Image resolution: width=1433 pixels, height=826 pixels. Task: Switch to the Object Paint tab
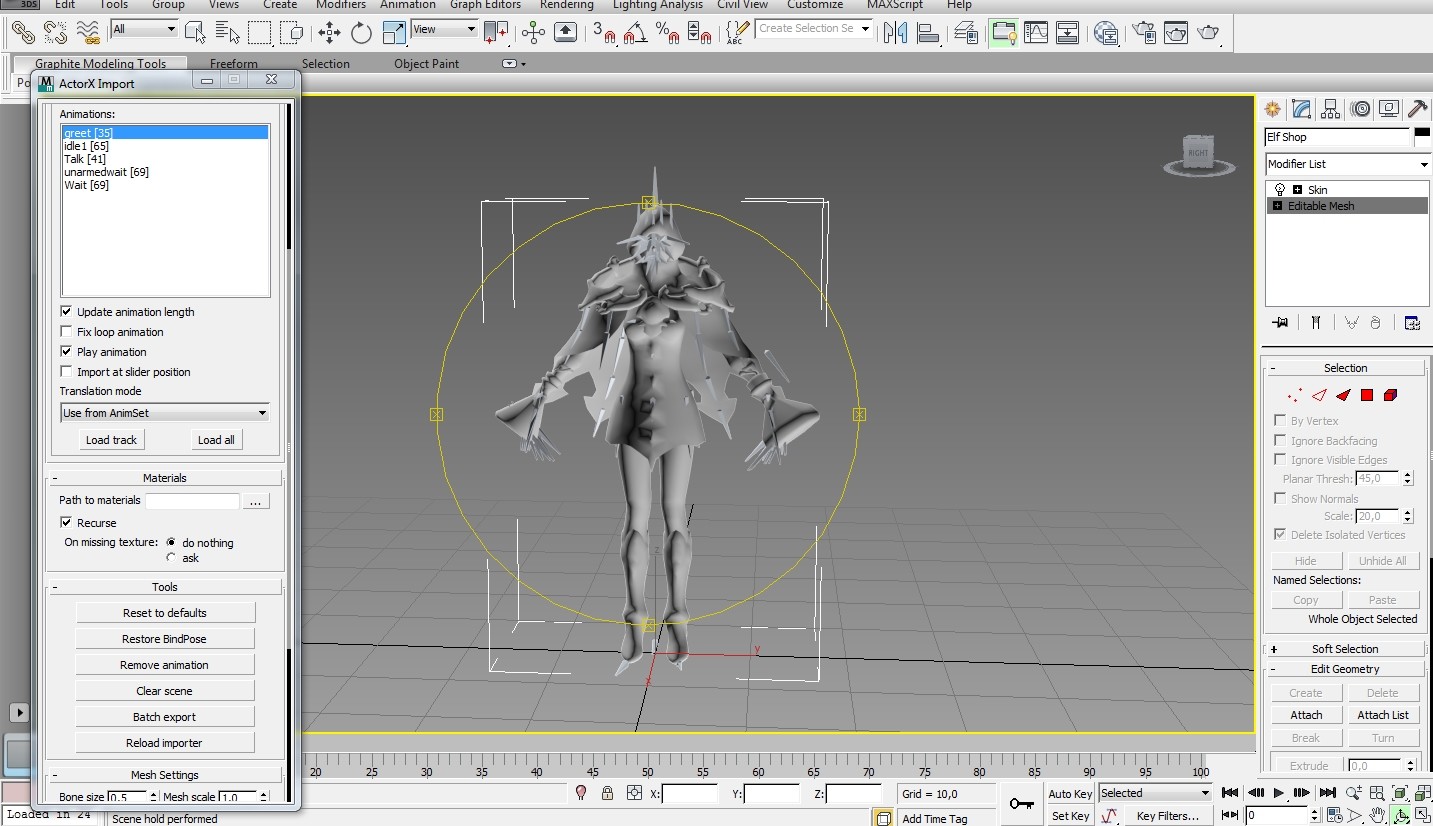pos(426,64)
